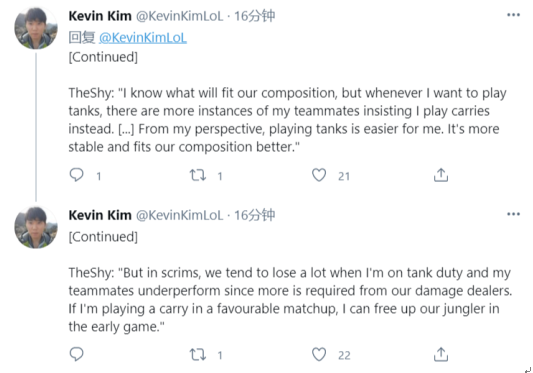Reply to the second tweet about scrims
Image resolution: width=533 pixels, height=373 pixels.
pos(76,354)
